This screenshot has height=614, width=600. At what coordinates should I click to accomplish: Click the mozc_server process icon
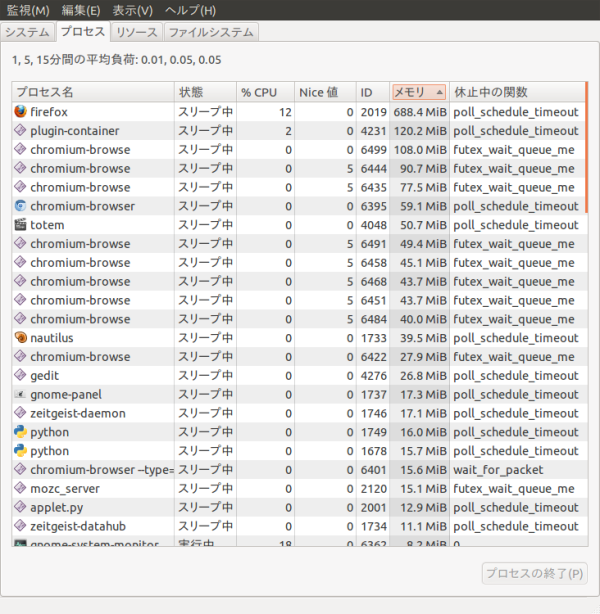click(x=20, y=489)
